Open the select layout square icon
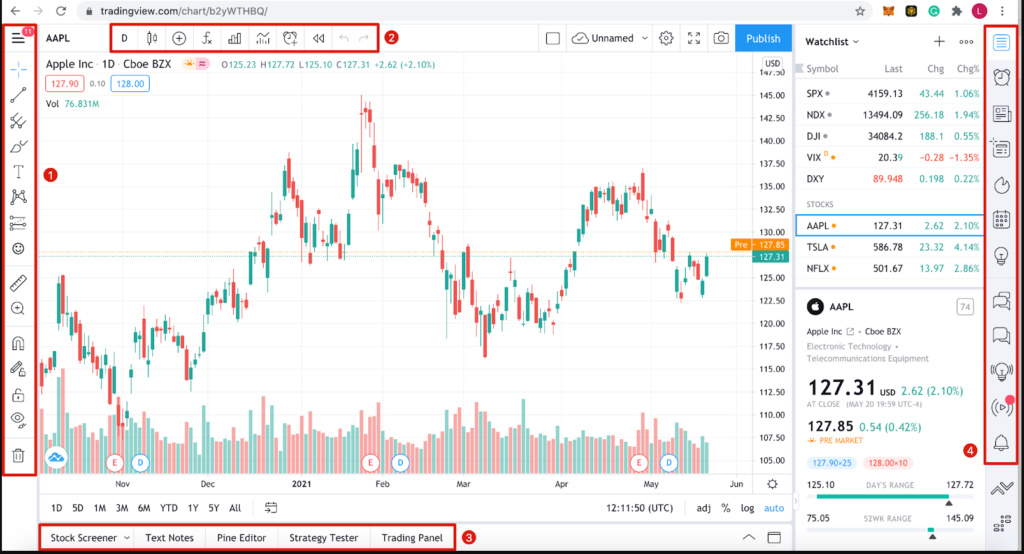Viewport: 1024px width, 554px height. [552, 38]
